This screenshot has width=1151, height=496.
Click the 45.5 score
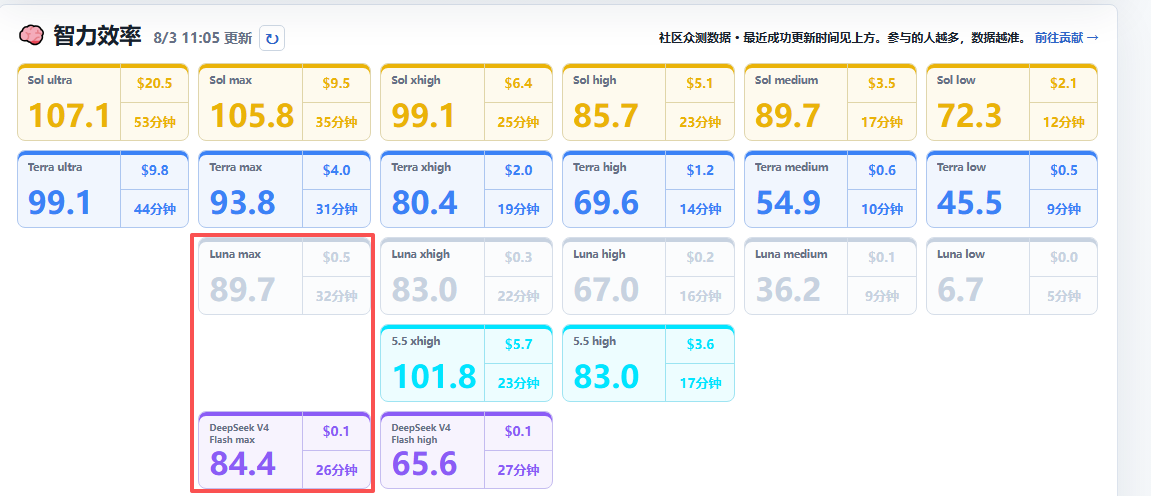(970, 203)
